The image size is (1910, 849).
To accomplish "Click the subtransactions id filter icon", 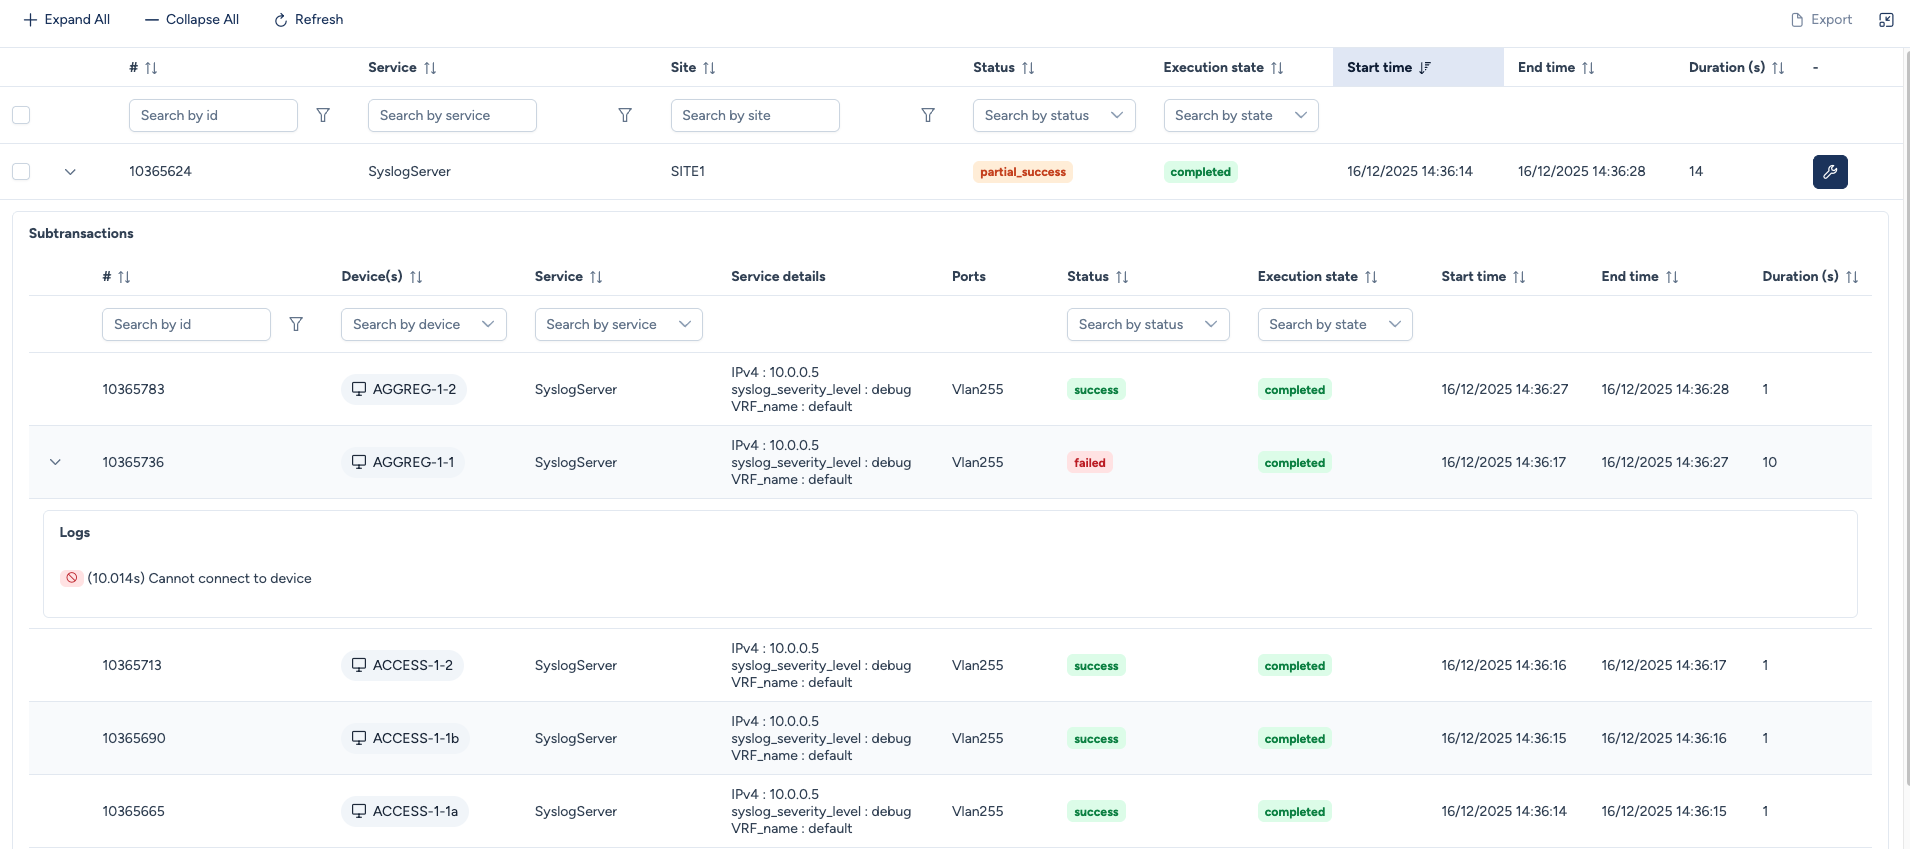I will [296, 324].
